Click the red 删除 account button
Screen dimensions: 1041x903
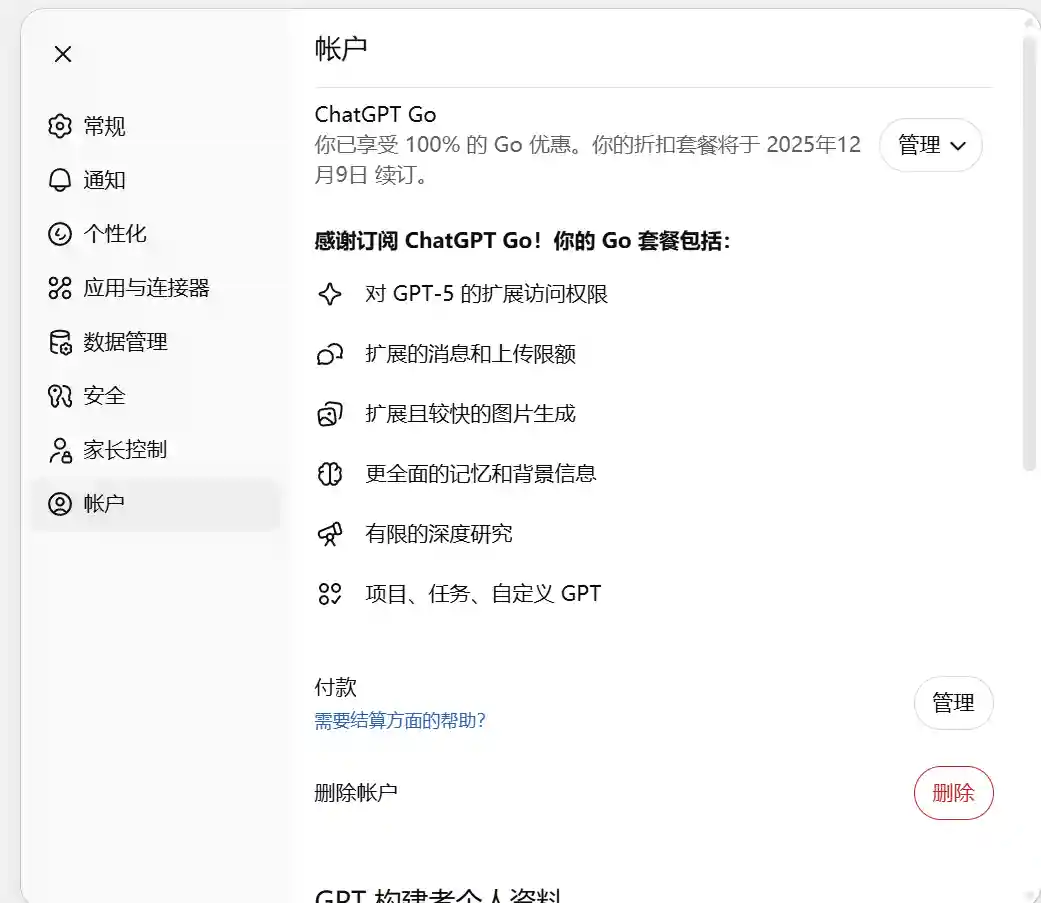pos(953,792)
